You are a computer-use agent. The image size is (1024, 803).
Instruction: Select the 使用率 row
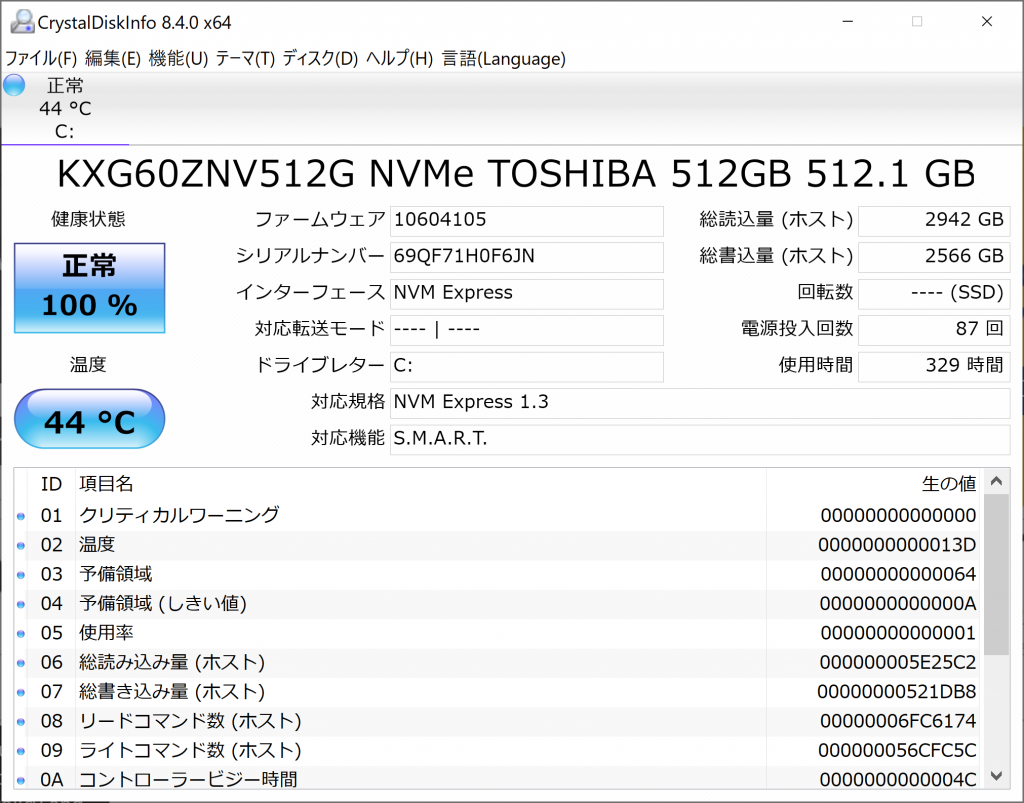[x=497, y=633]
